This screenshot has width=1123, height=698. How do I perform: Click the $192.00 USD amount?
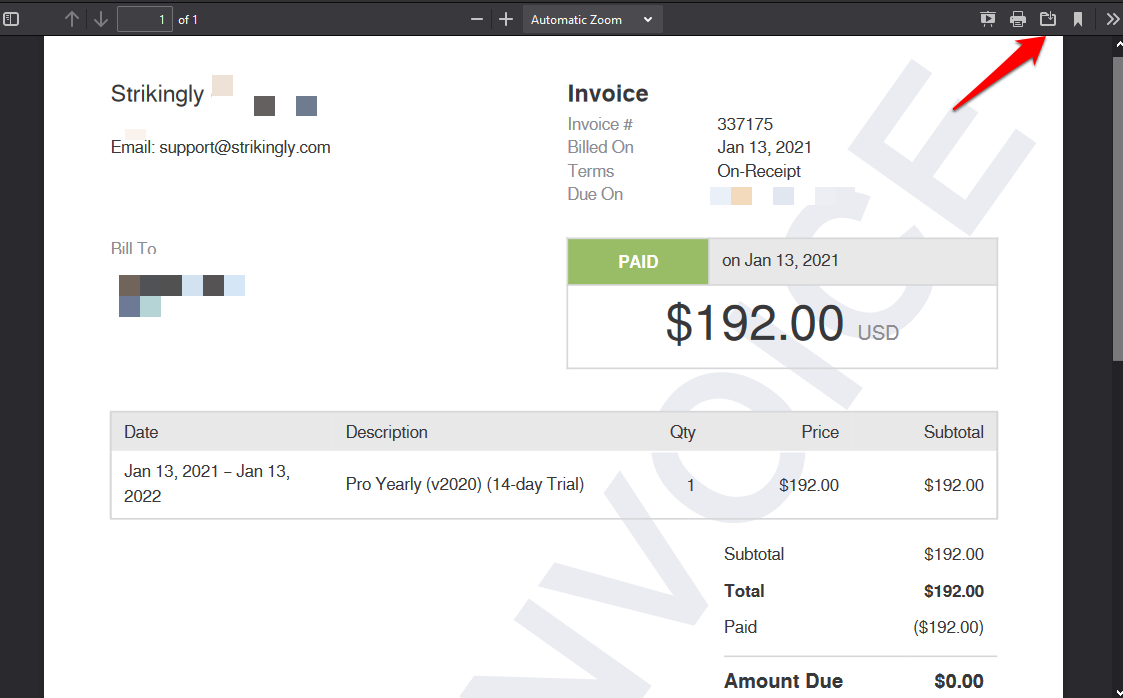coord(782,324)
